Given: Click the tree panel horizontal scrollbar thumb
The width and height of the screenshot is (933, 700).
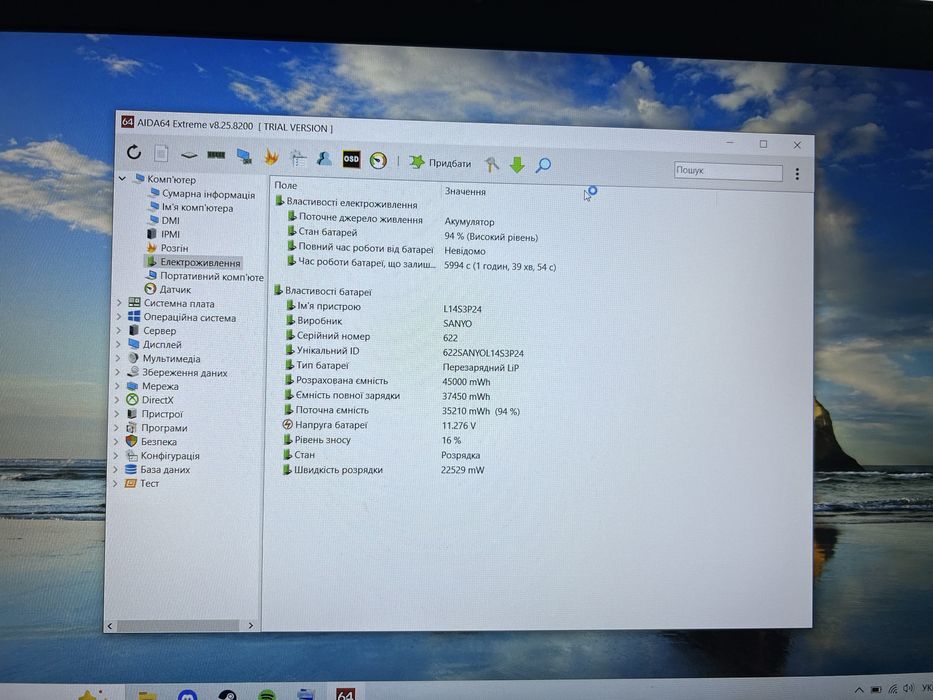Looking at the screenshot, I should pos(177,626).
